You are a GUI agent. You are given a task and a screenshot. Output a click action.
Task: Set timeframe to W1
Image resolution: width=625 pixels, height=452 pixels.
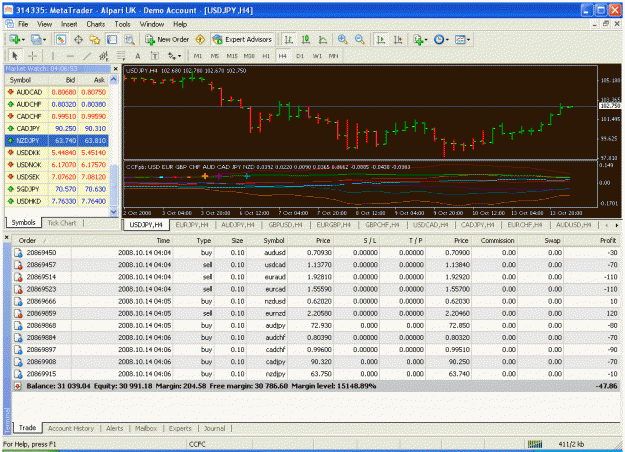point(317,56)
